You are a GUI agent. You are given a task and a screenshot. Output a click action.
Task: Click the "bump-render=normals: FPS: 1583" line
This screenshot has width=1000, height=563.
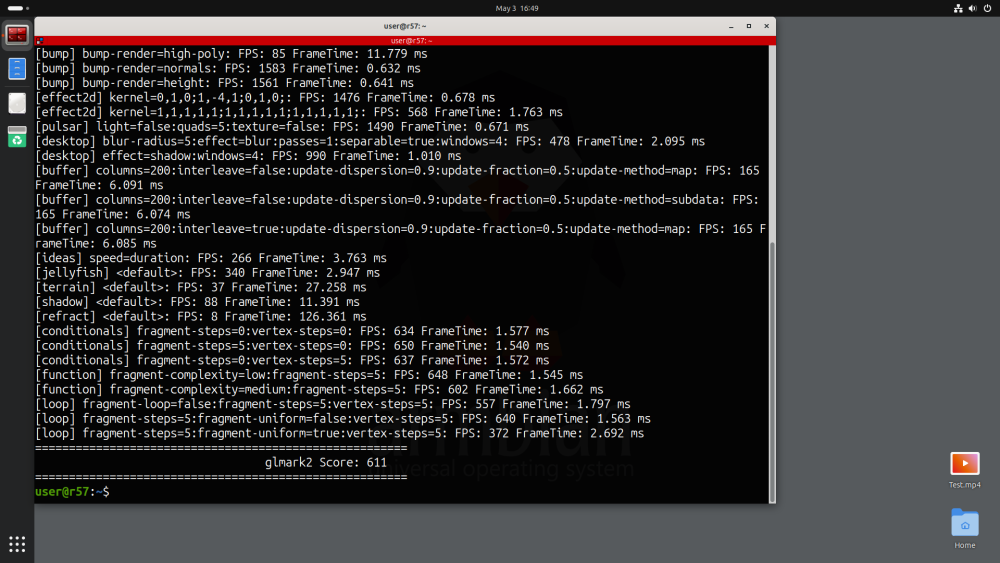point(228,69)
